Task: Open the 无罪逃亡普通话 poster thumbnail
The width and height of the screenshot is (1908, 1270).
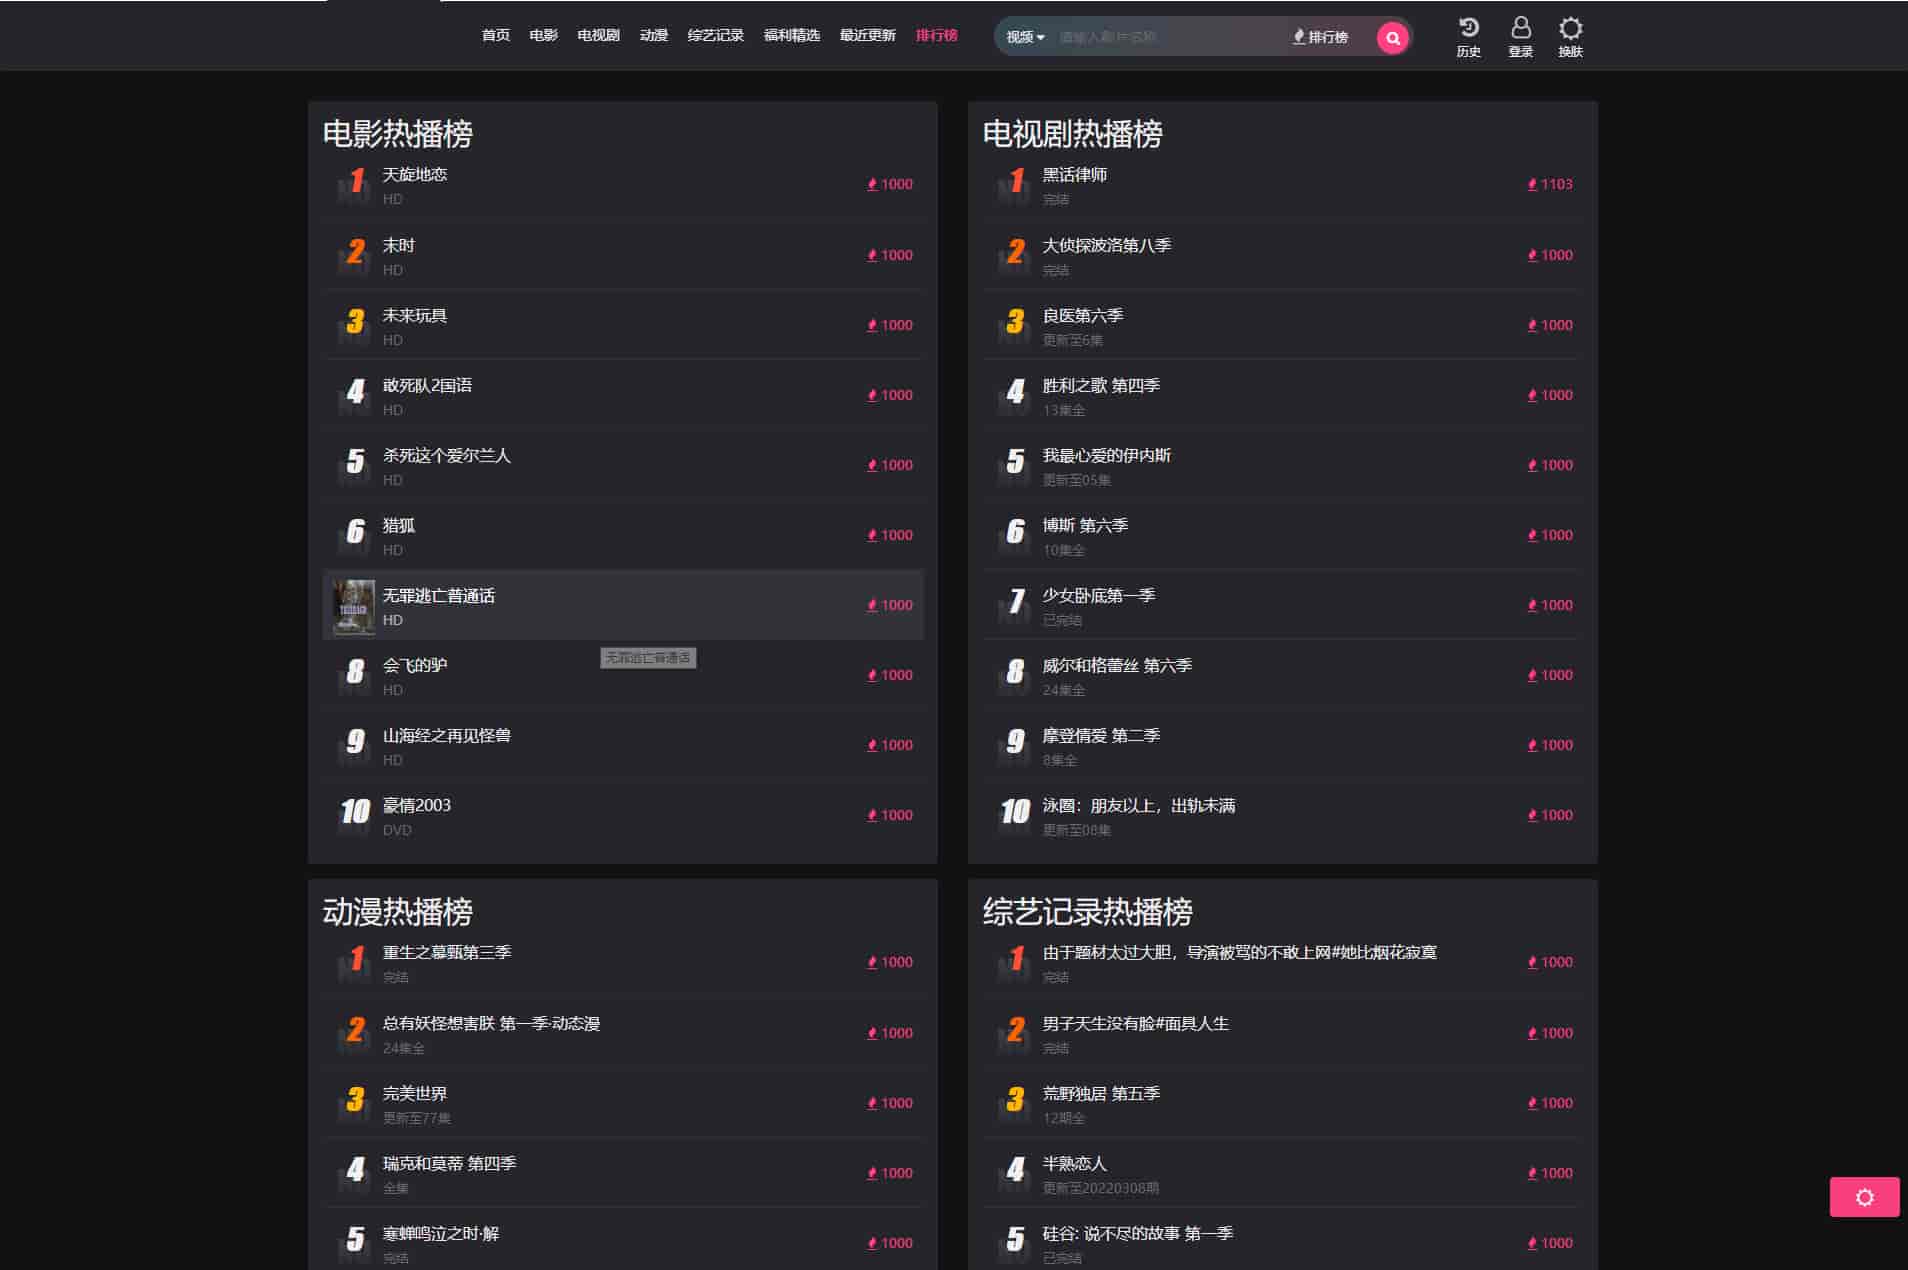Action: pos(354,606)
